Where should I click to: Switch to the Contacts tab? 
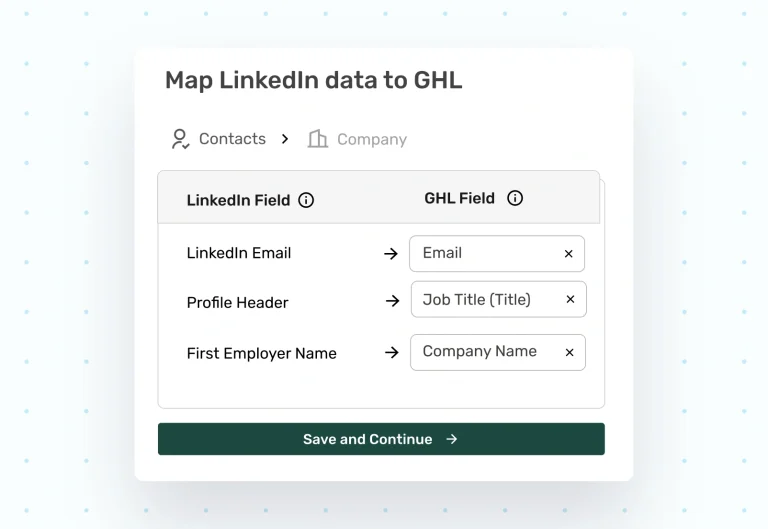pos(232,139)
